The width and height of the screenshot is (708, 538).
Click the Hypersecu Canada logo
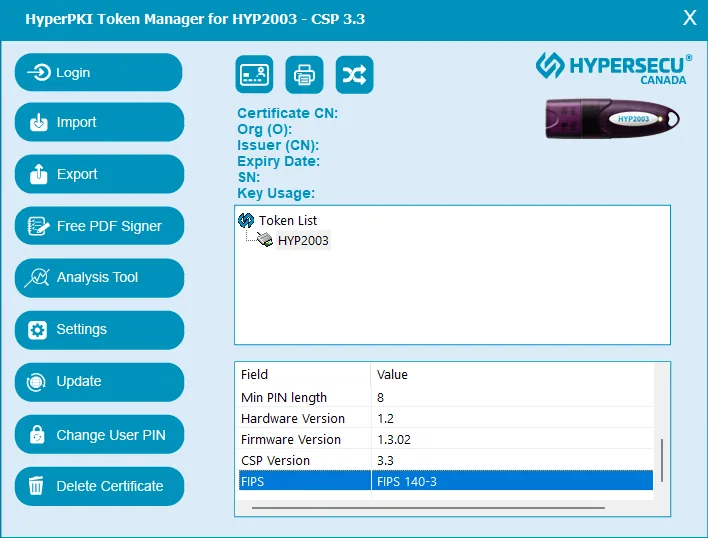pyautogui.click(x=614, y=68)
